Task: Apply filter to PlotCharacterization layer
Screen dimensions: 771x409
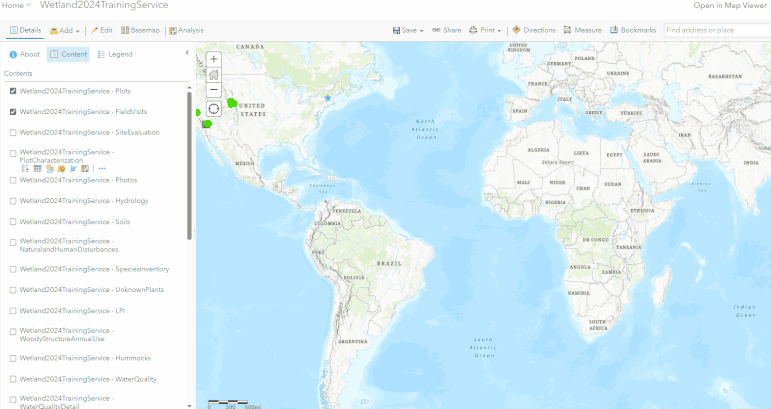Action: 61,169
